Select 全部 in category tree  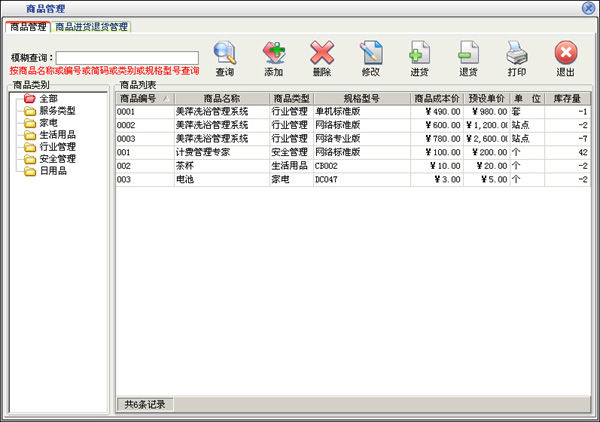pos(48,98)
